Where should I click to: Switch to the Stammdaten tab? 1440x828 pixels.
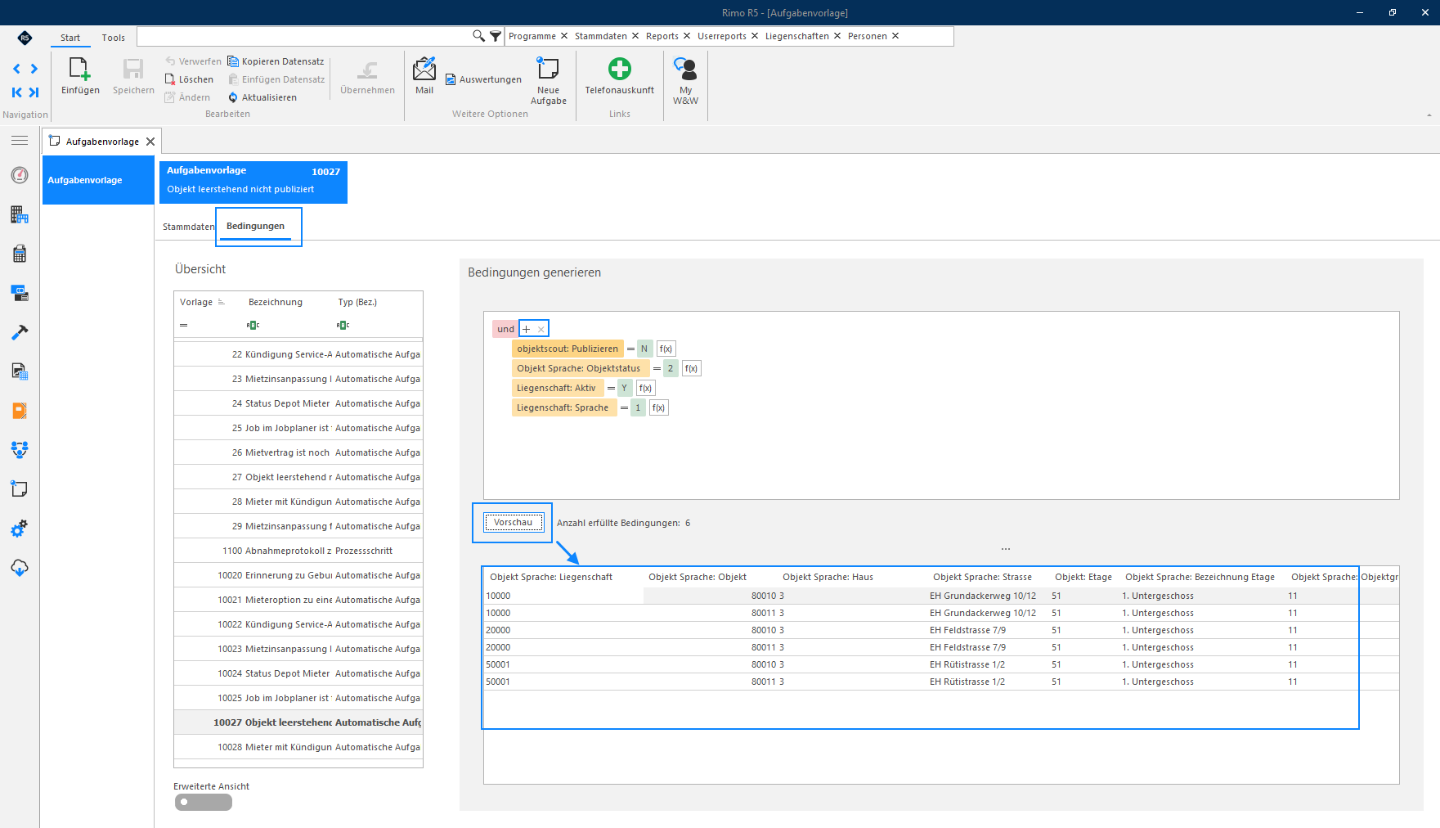188,227
